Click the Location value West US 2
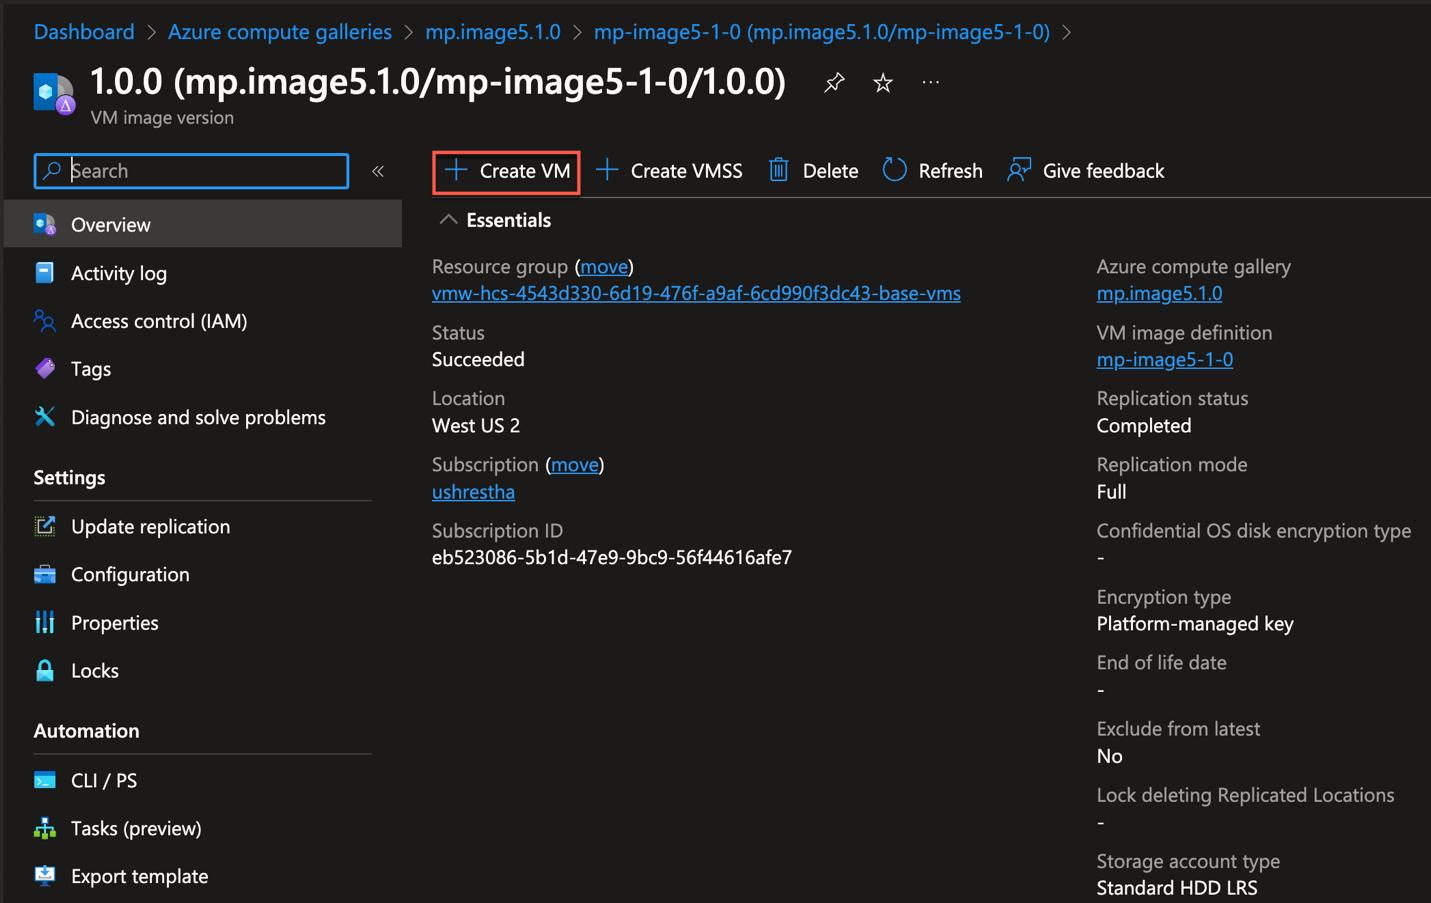Screen dimensions: 1431x903 coord(476,425)
